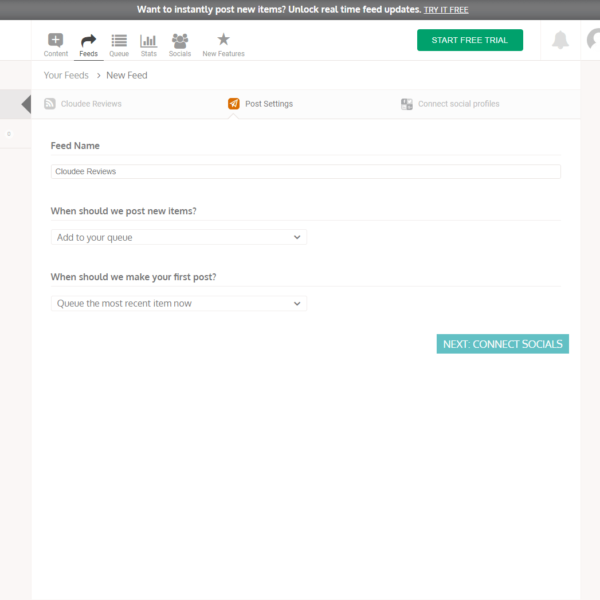Collapse sidebar with the left arrow
This screenshot has width=600, height=600.
(x=26, y=104)
